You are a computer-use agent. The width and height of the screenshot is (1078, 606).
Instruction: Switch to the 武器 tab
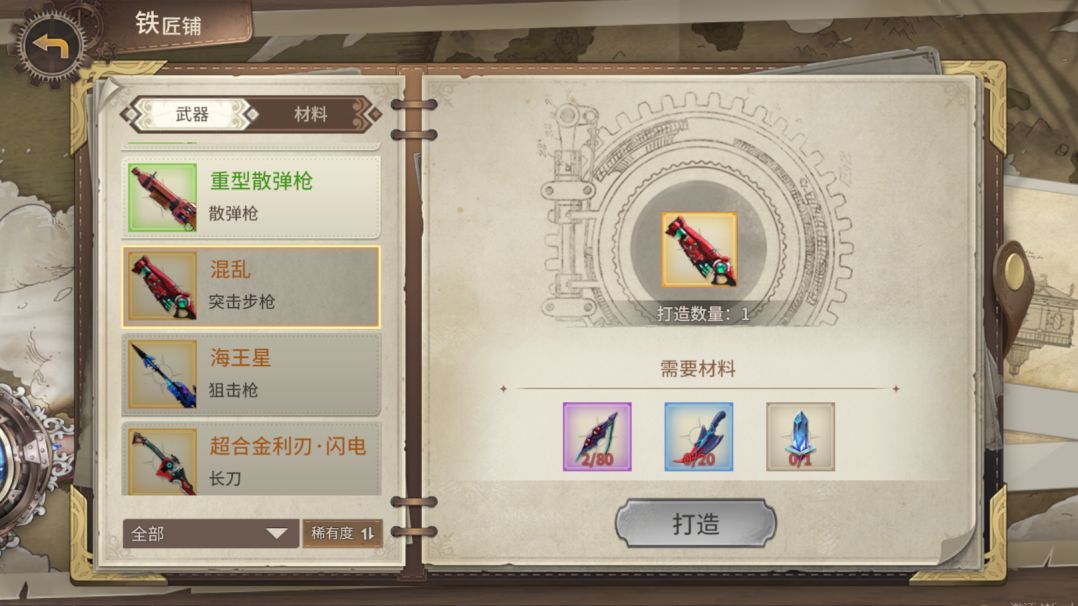click(192, 114)
